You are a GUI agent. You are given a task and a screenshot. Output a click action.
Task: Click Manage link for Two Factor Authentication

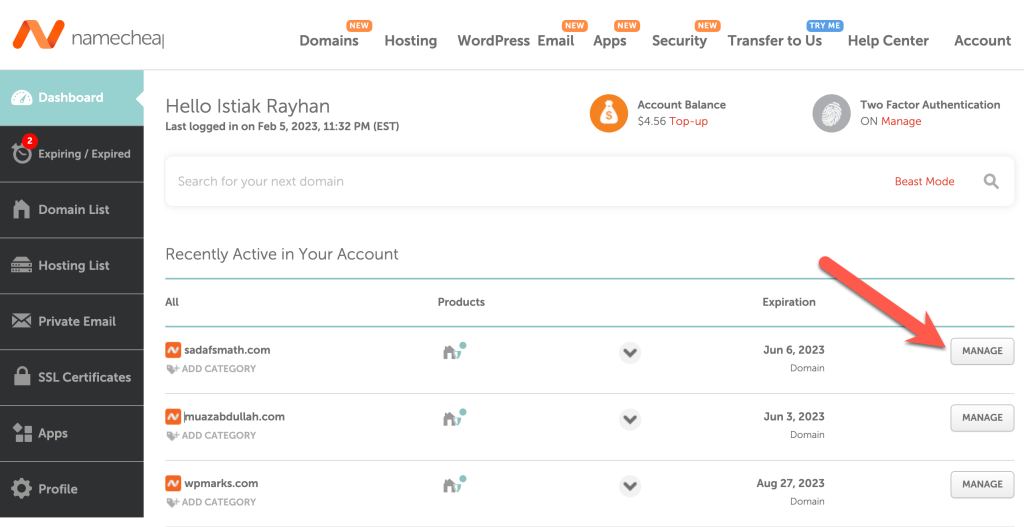[x=901, y=121]
